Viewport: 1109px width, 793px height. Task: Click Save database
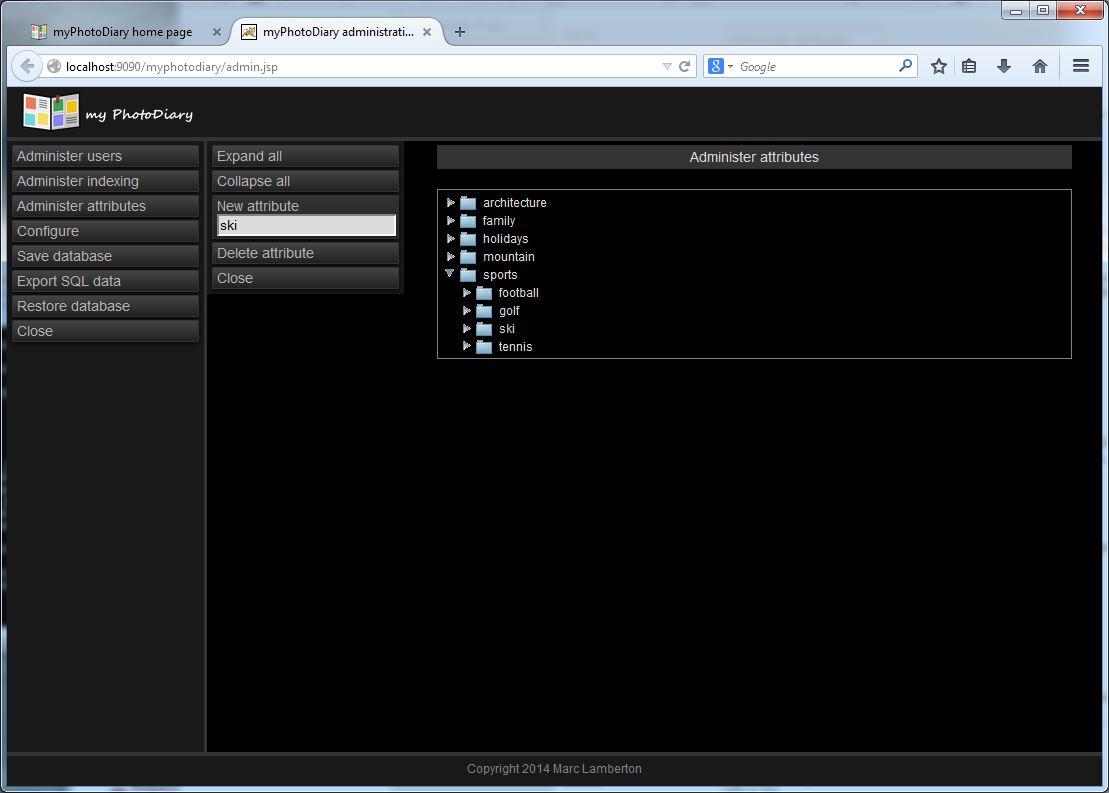[105, 256]
